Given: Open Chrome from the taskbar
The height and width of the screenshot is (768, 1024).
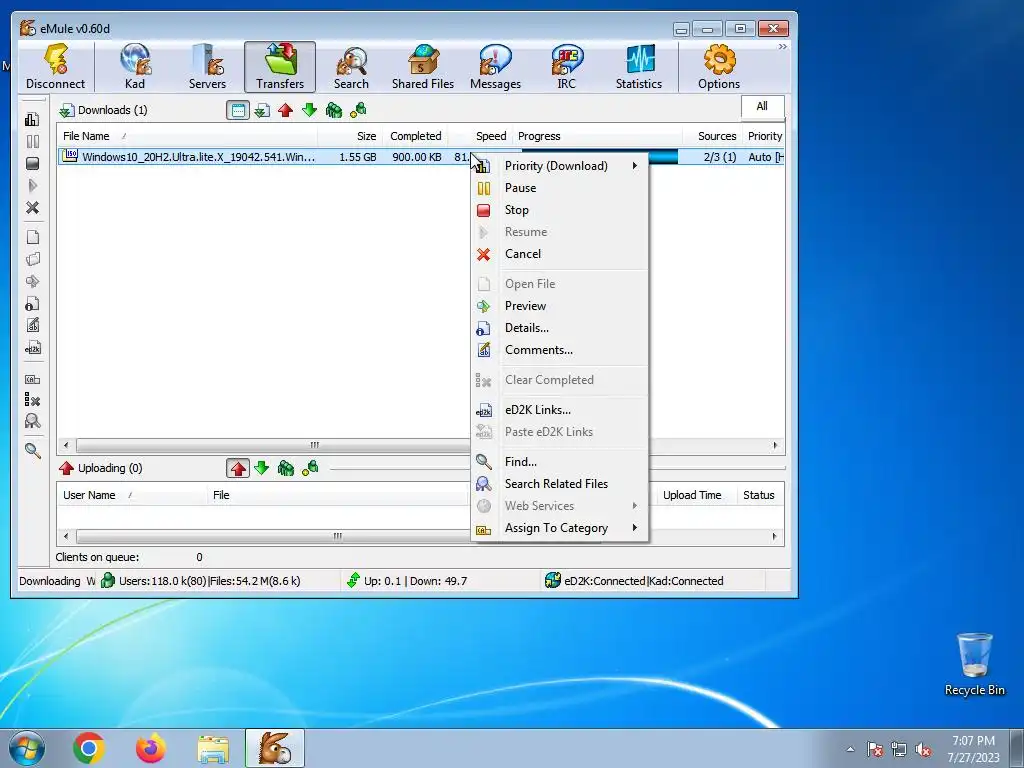Looking at the screenshot, I should pos(89,748).
